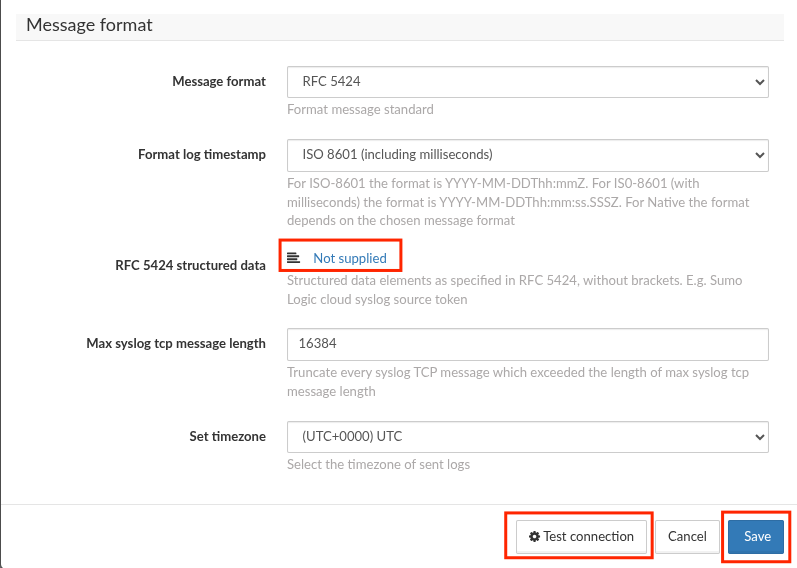Screen dimensions: 797x568
Task: Click the structured data text-lines icon
Action: [293, 258]
